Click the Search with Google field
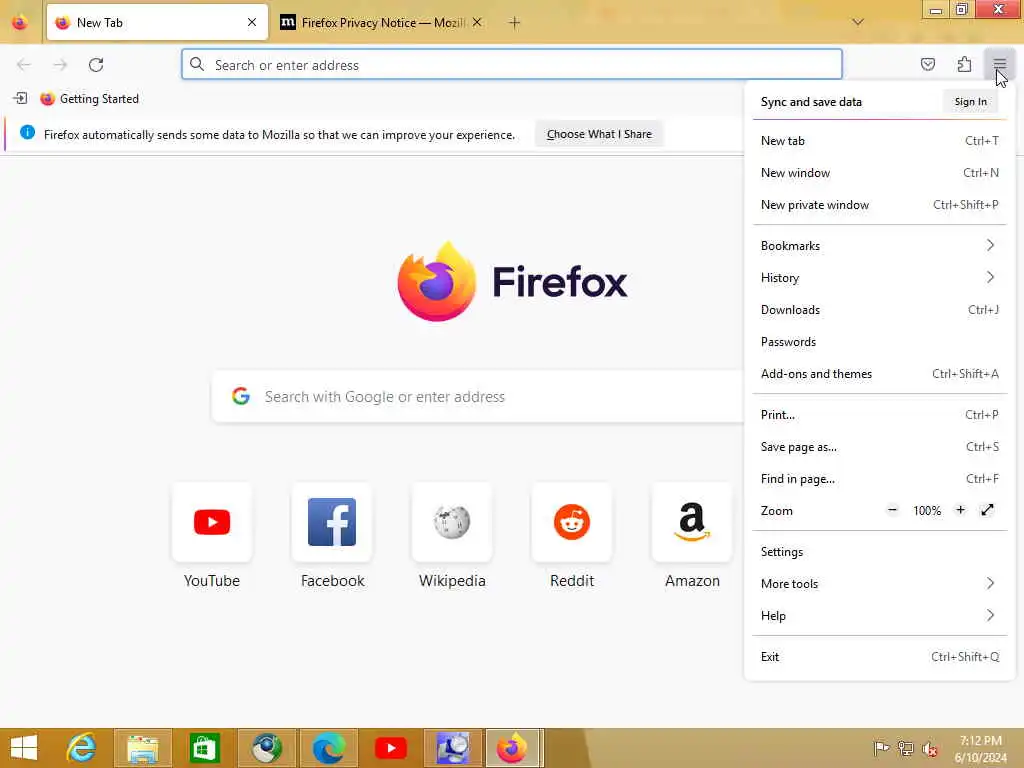This screenshot has width=1024, height=768. [478, 396]
